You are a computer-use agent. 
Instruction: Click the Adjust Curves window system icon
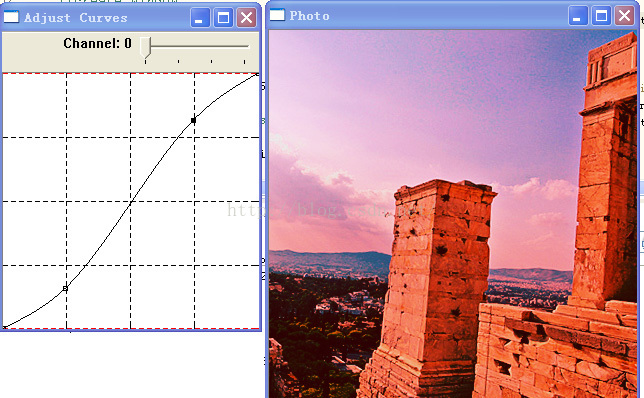point(11,17)
